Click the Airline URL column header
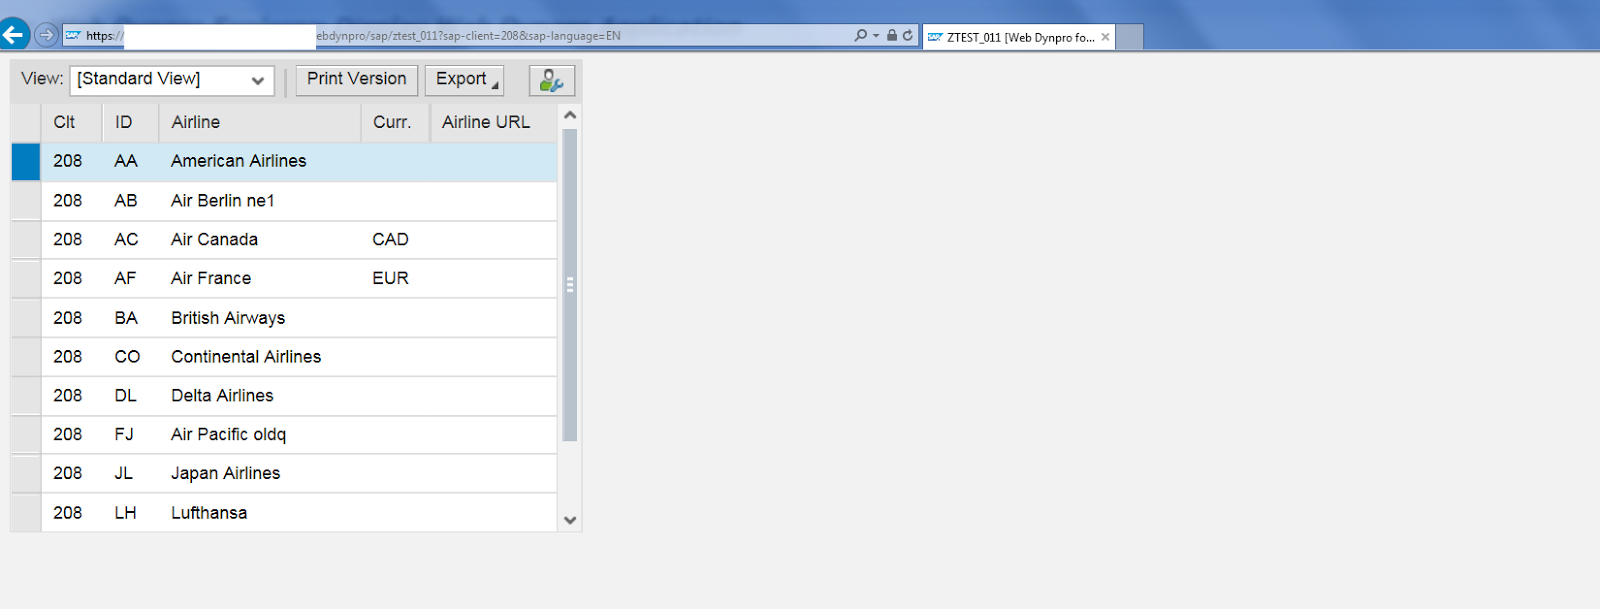Screen dimensions: 1600x609 click(x=493, y=122)
